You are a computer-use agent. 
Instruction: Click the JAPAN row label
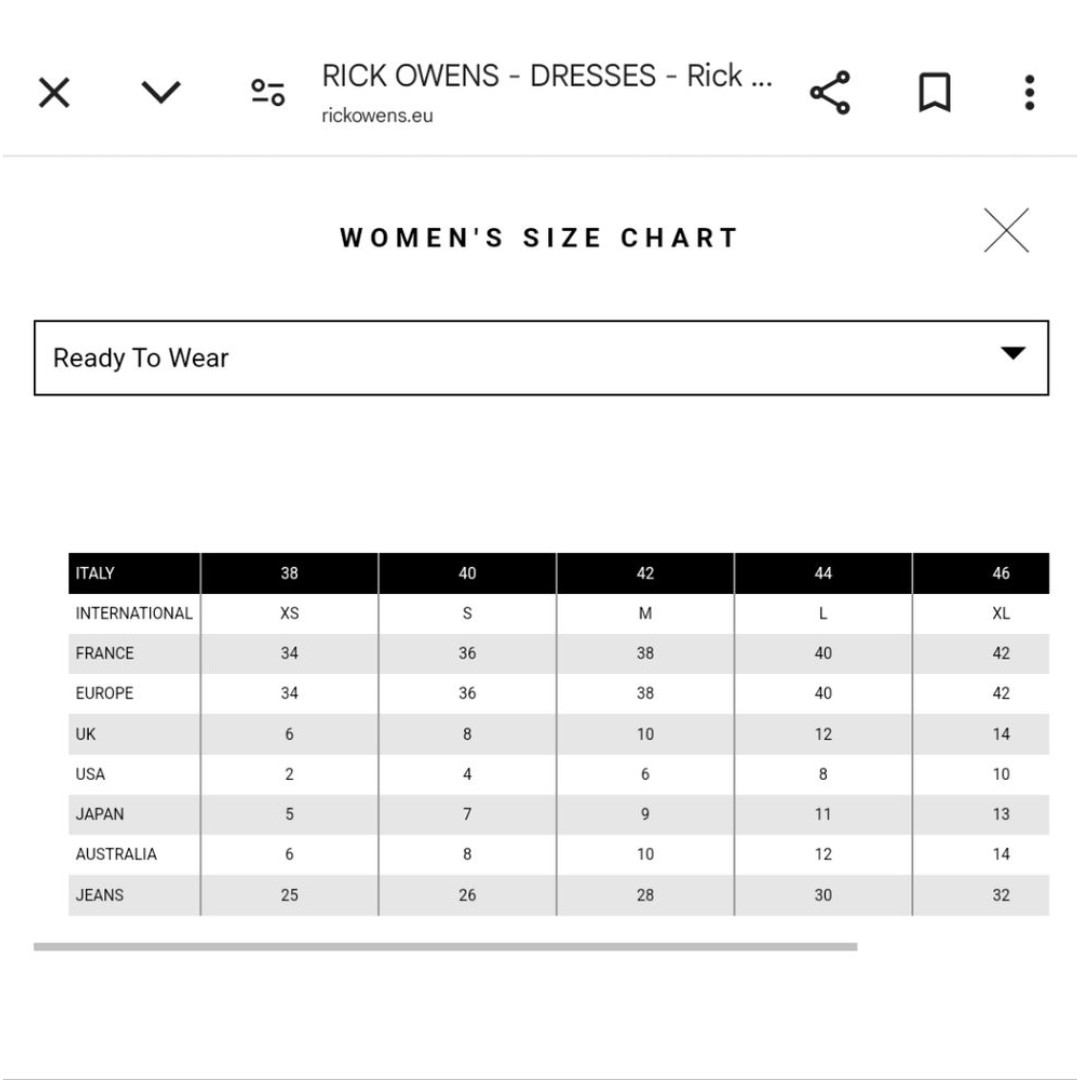(x=99, y=814)
